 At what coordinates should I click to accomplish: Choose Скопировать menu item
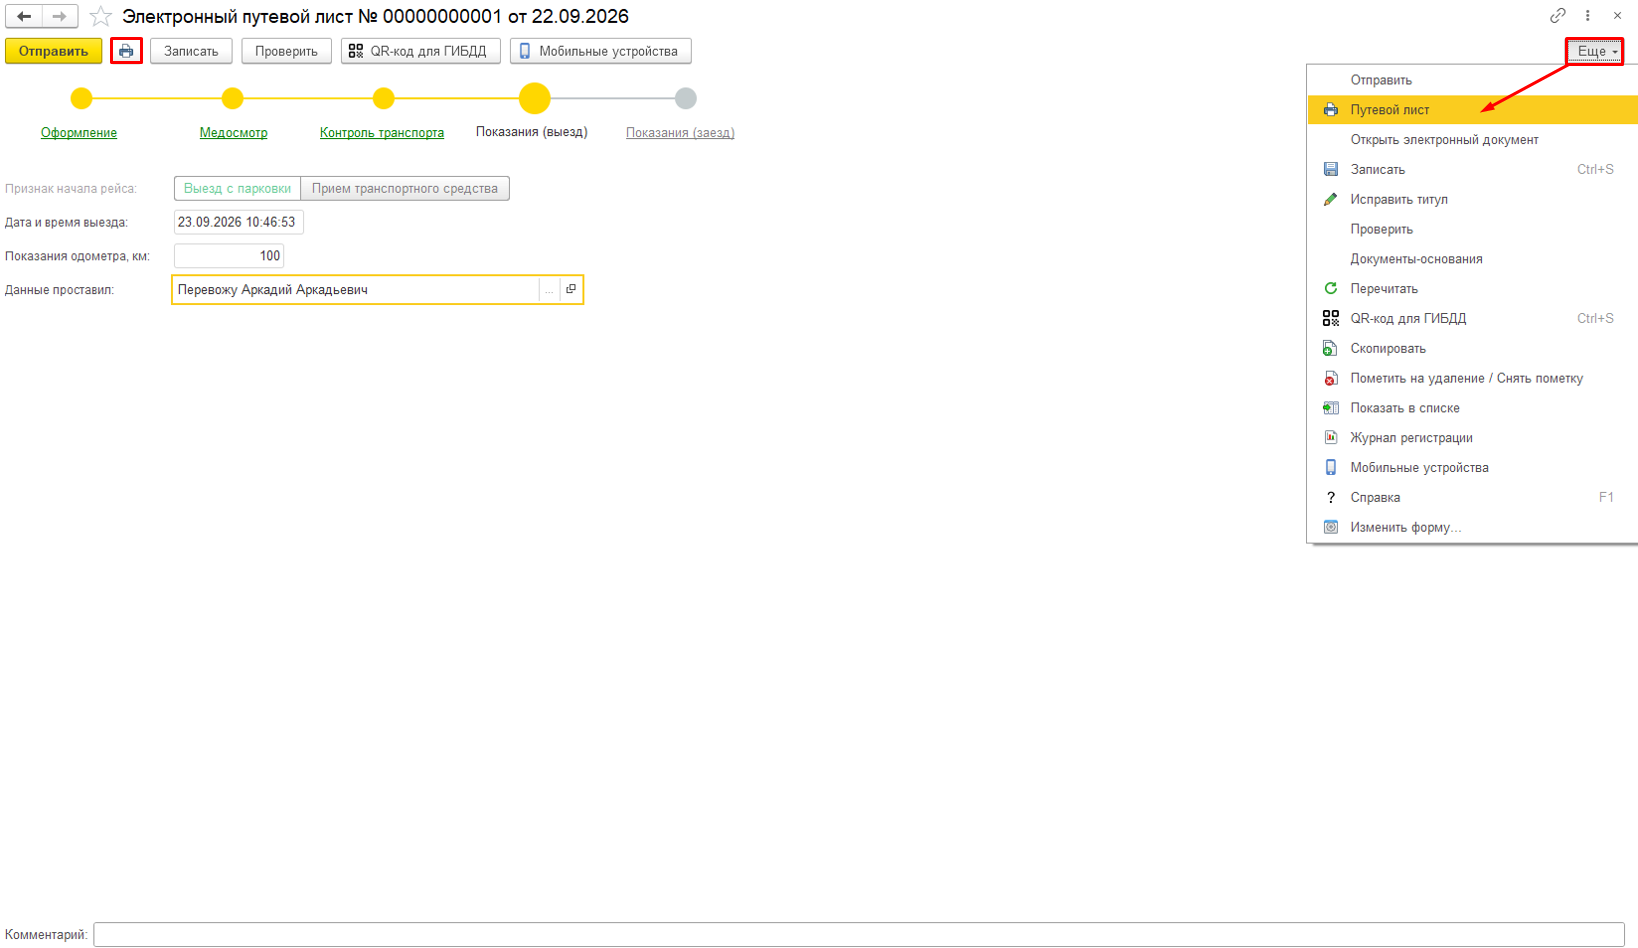point(1472,348)
